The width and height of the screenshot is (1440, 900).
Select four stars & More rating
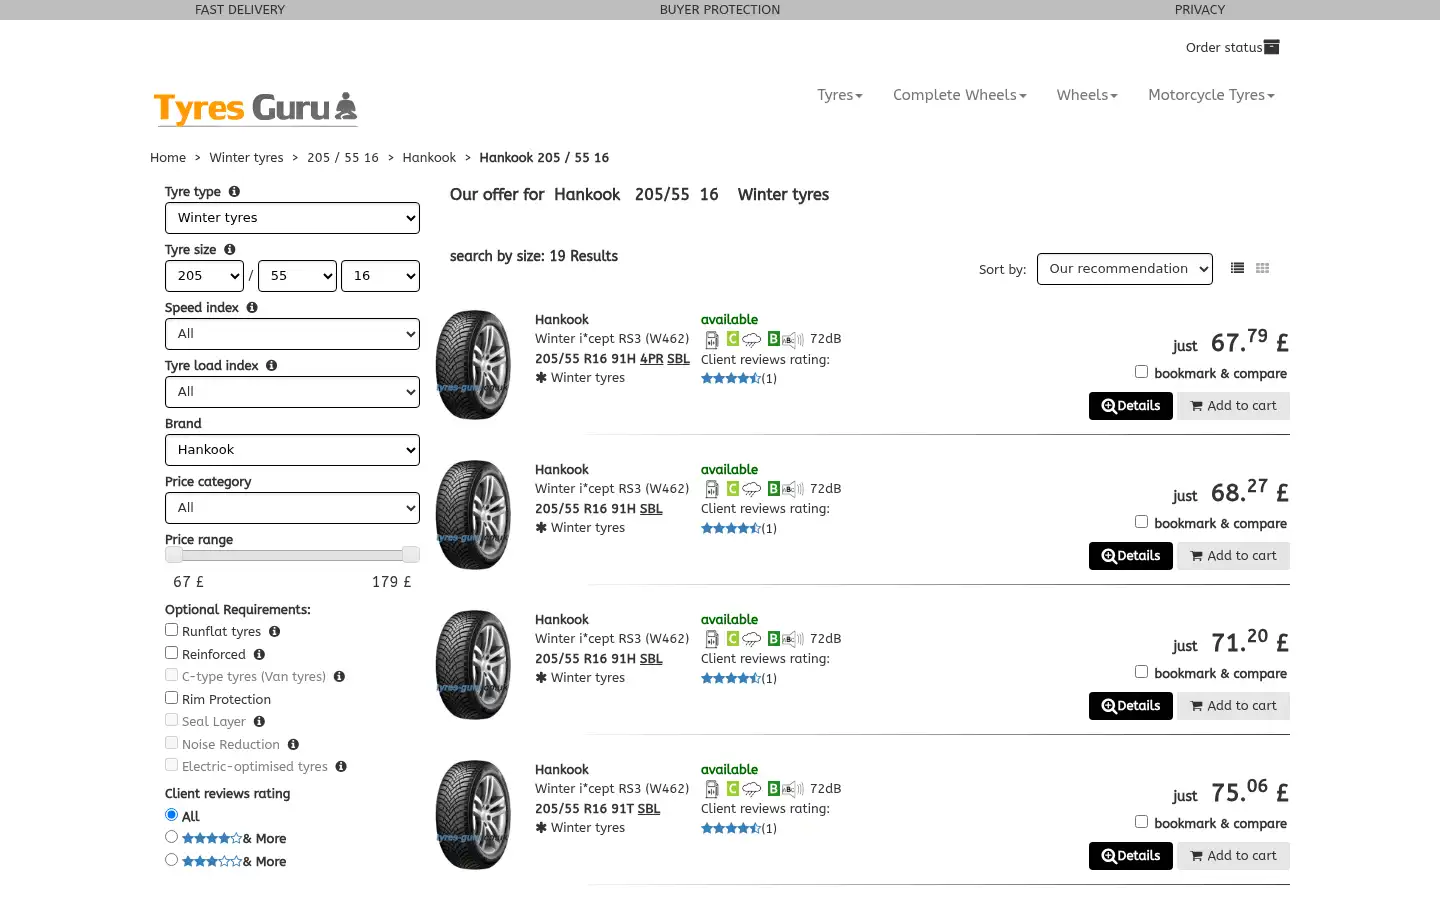tap(171, 837)
